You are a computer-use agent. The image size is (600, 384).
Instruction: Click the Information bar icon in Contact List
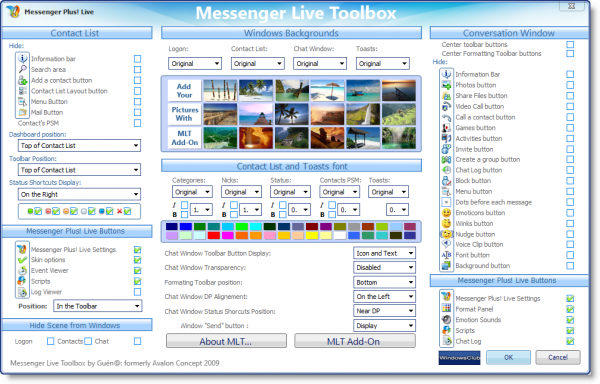point(23,59)
